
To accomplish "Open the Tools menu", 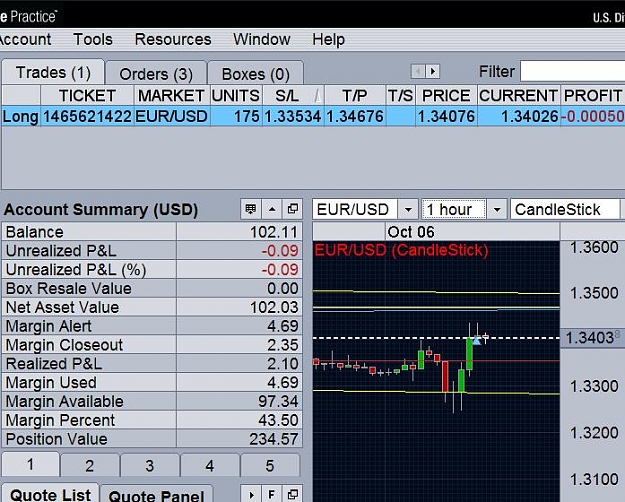I will [x=93, y=39].
